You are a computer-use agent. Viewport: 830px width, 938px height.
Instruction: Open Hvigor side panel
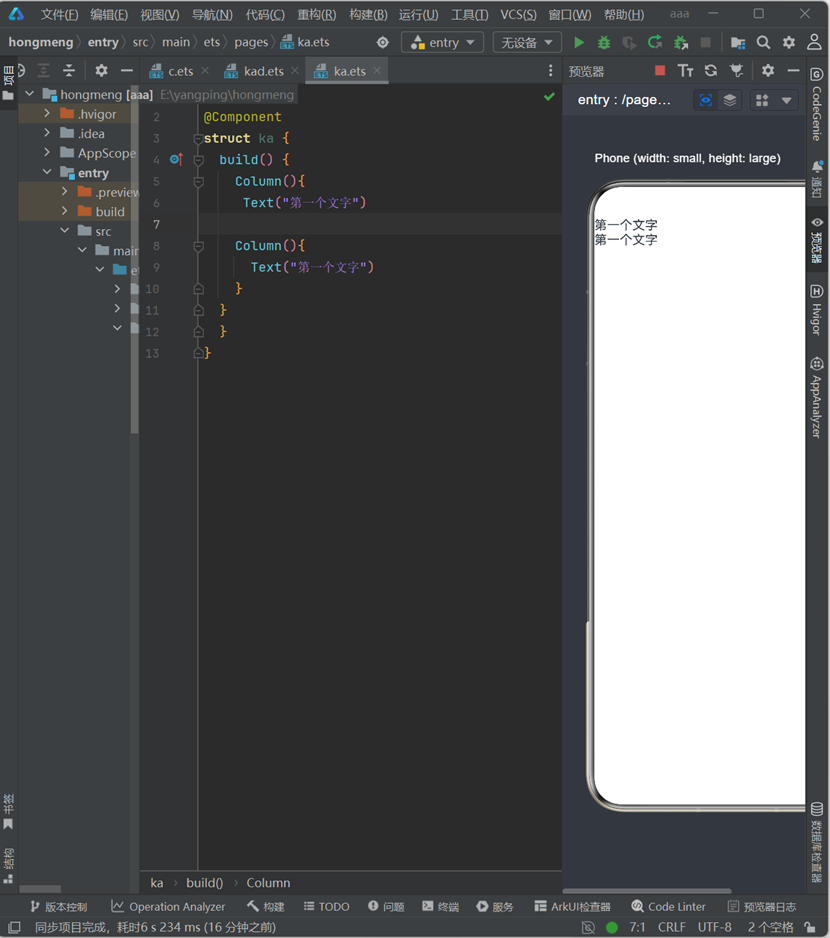[817, 309]
